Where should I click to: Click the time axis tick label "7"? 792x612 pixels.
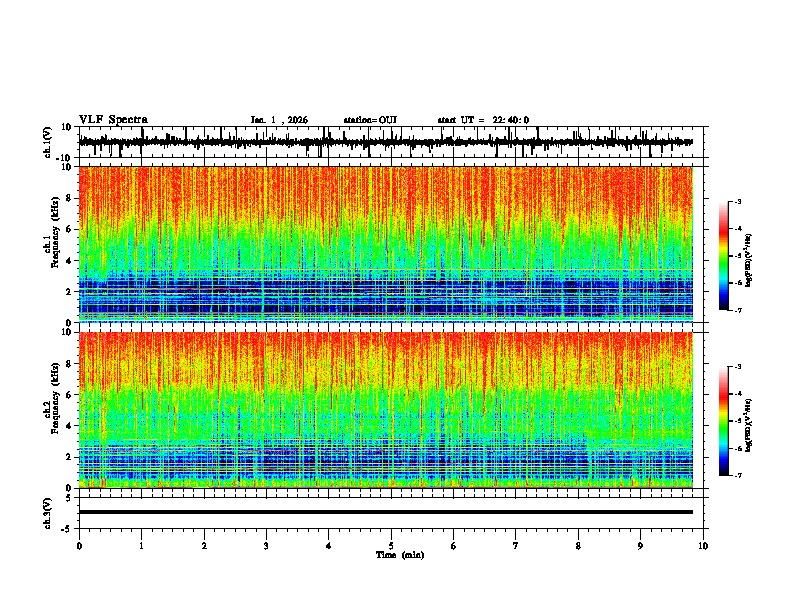(x=516, y=546)
